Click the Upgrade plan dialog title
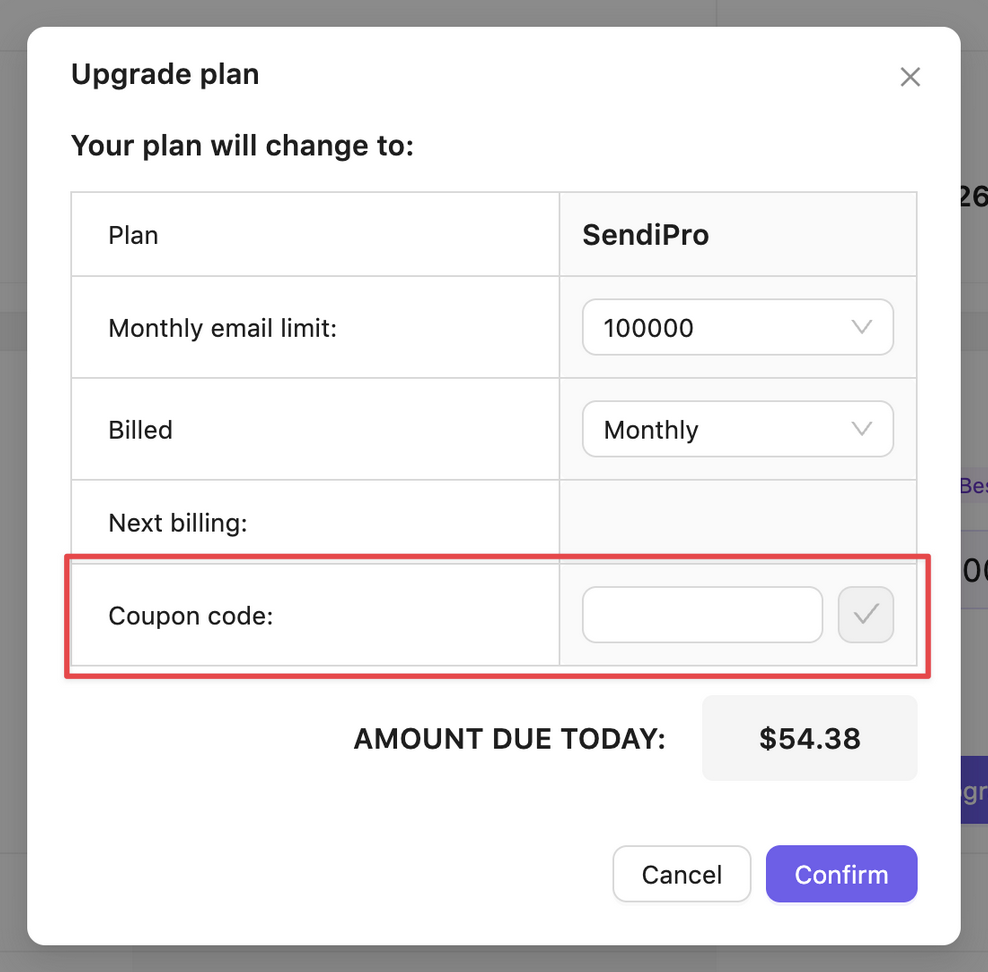 click(165, 74)
